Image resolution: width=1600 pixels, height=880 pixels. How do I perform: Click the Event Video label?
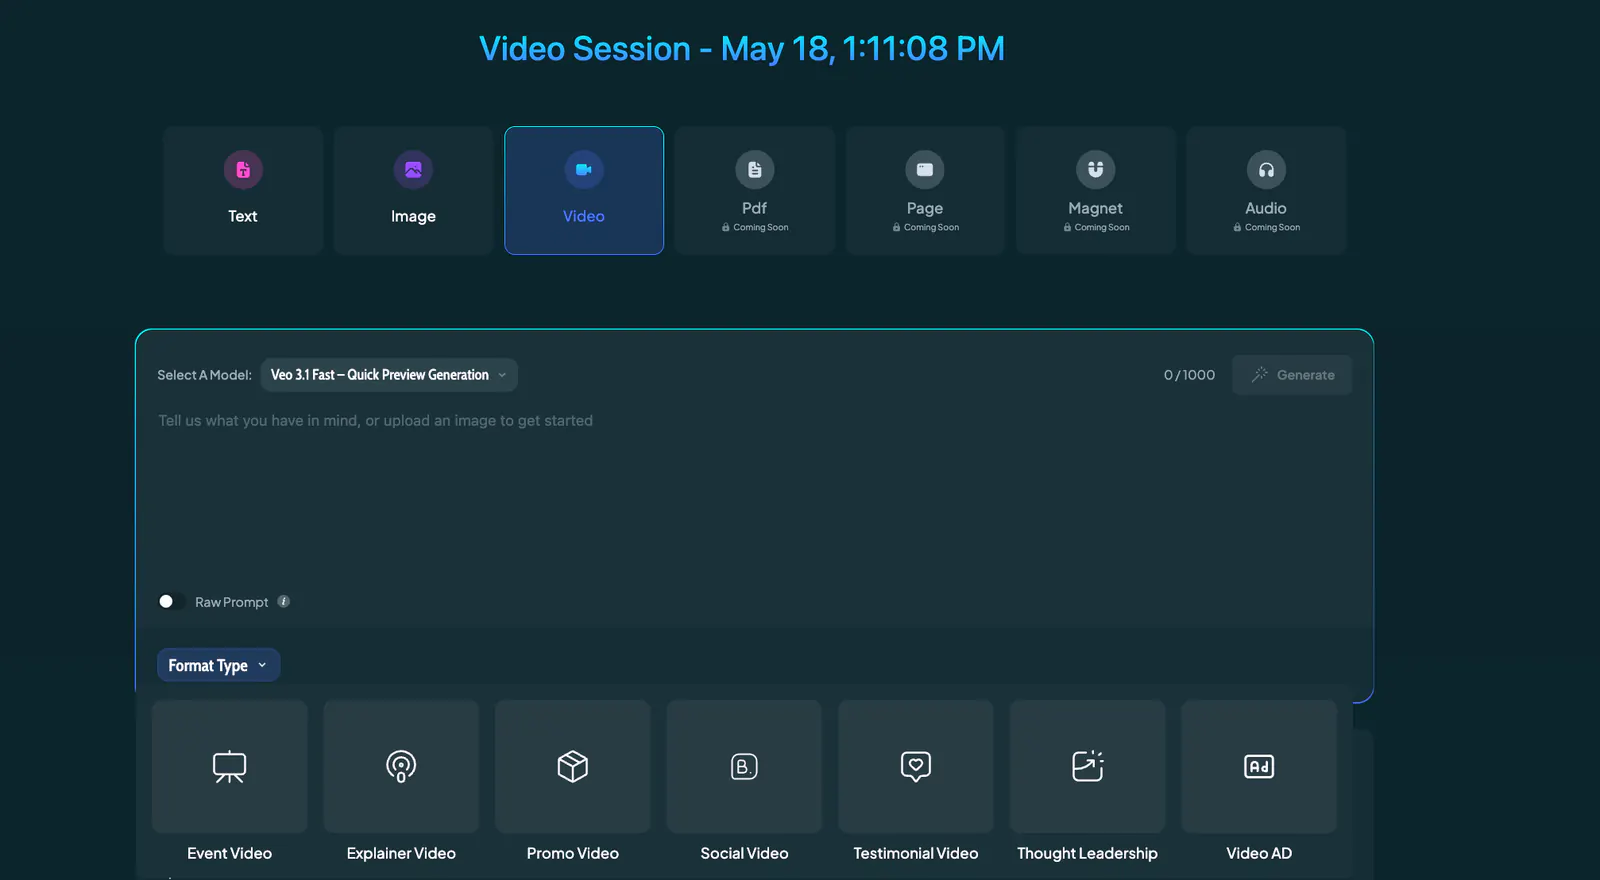(x=230, y=853)
